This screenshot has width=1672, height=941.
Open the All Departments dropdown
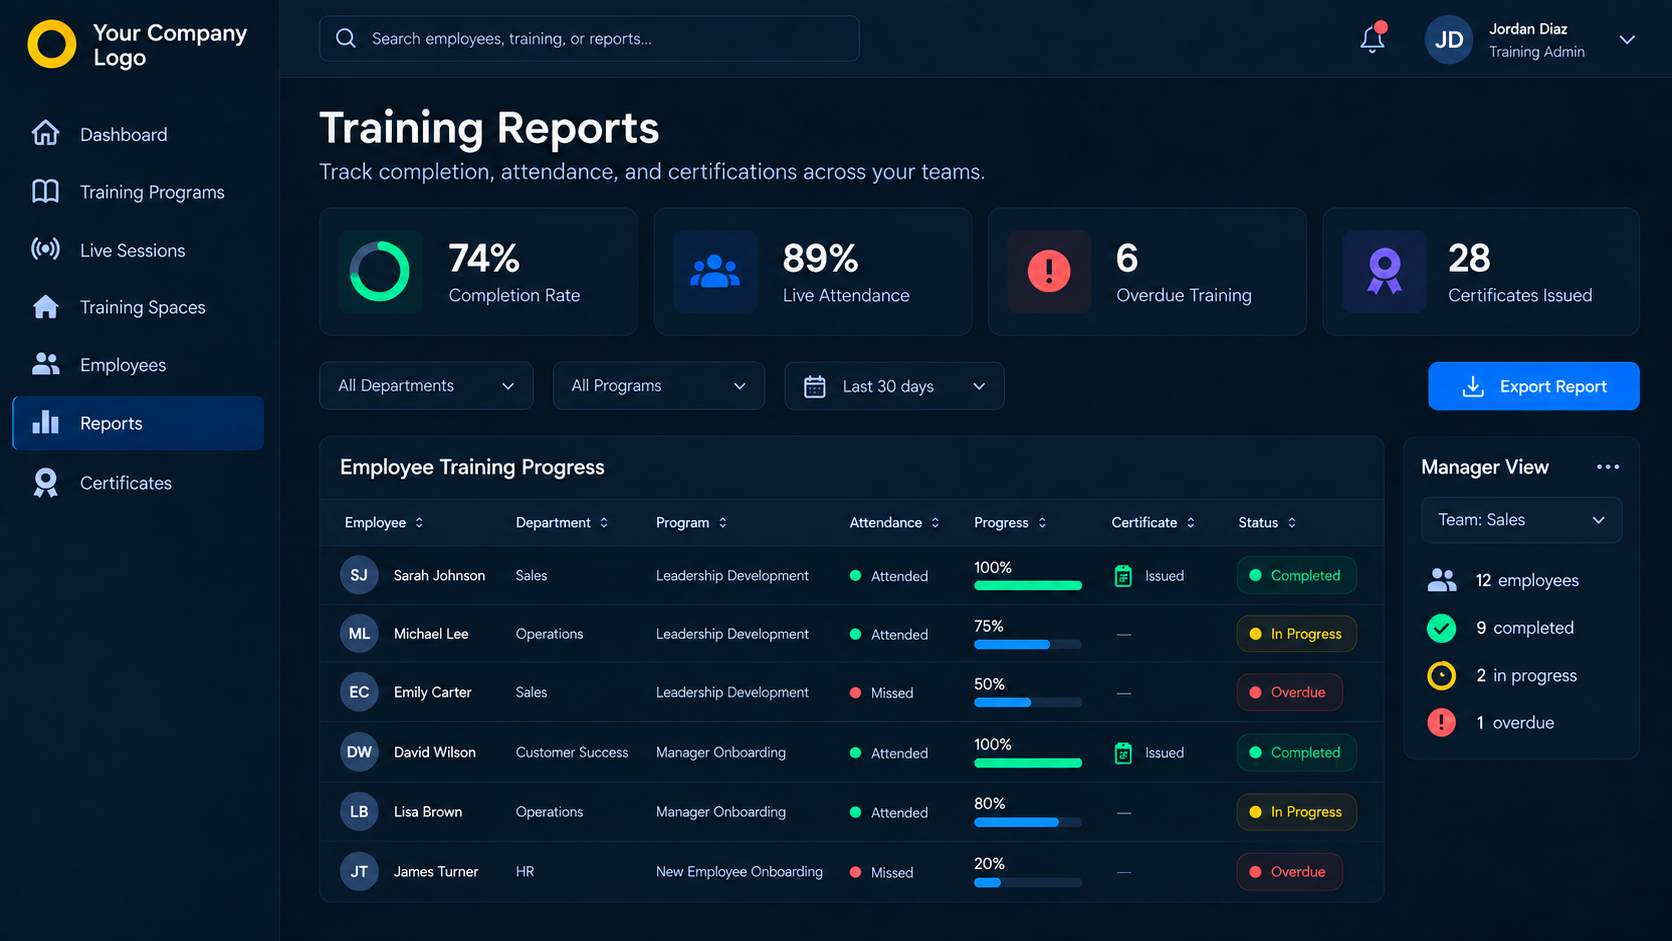click(426, 386)
